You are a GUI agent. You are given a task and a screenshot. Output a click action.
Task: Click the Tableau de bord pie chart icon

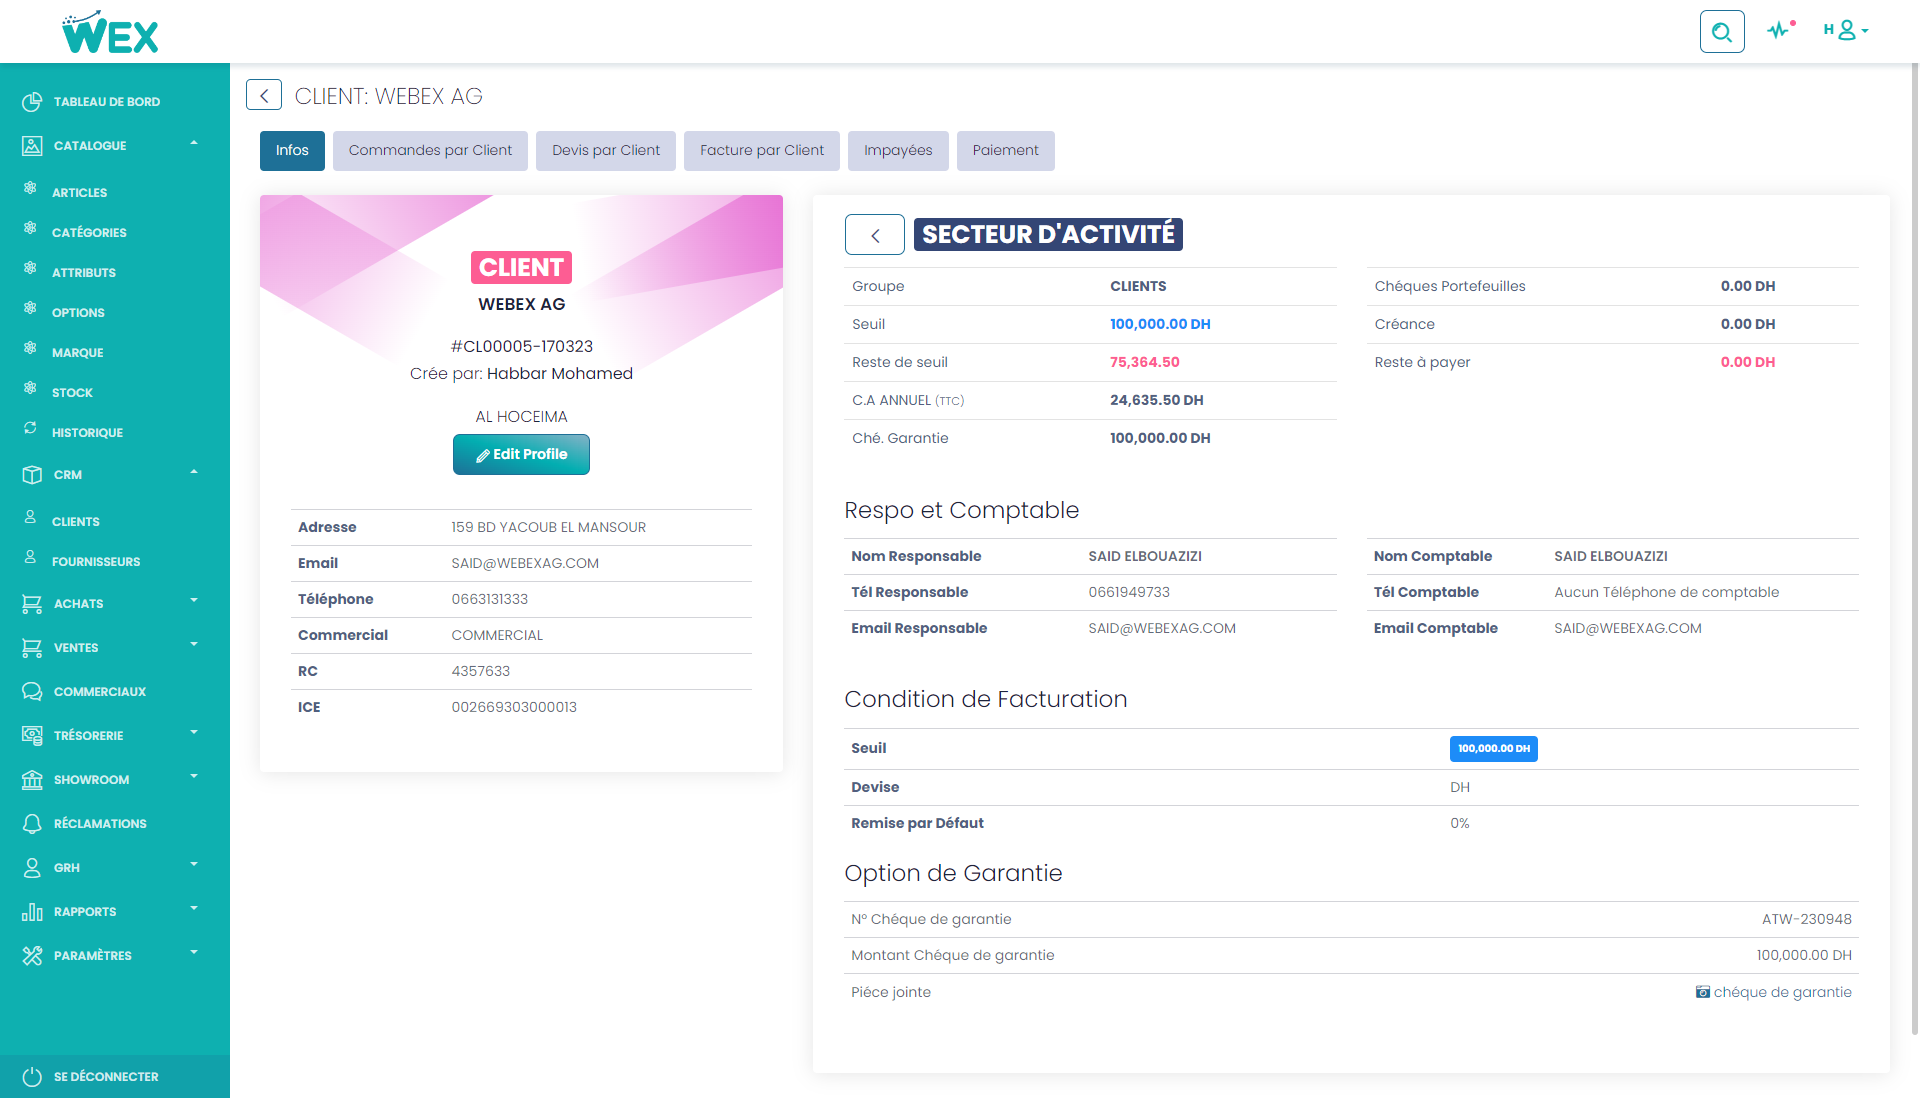[32, 102]
